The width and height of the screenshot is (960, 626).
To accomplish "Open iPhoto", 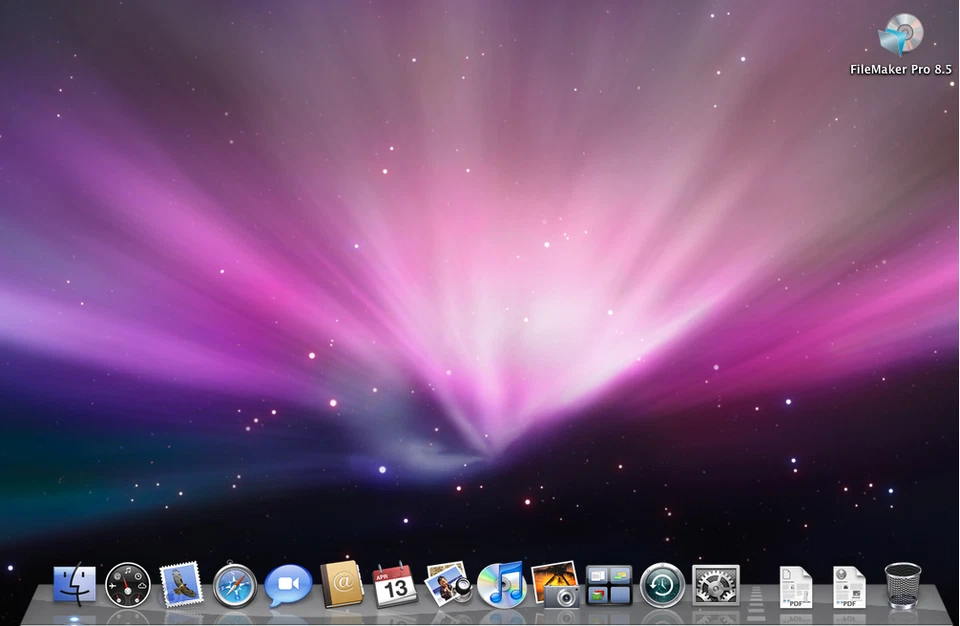I will (450, 585).
